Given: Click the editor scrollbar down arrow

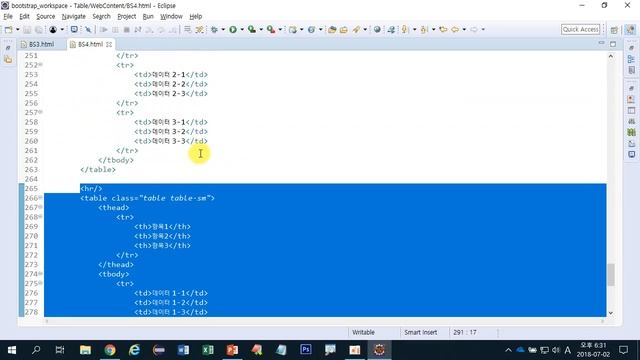Looking at the screenshot, I should click(x=611, y=313).
